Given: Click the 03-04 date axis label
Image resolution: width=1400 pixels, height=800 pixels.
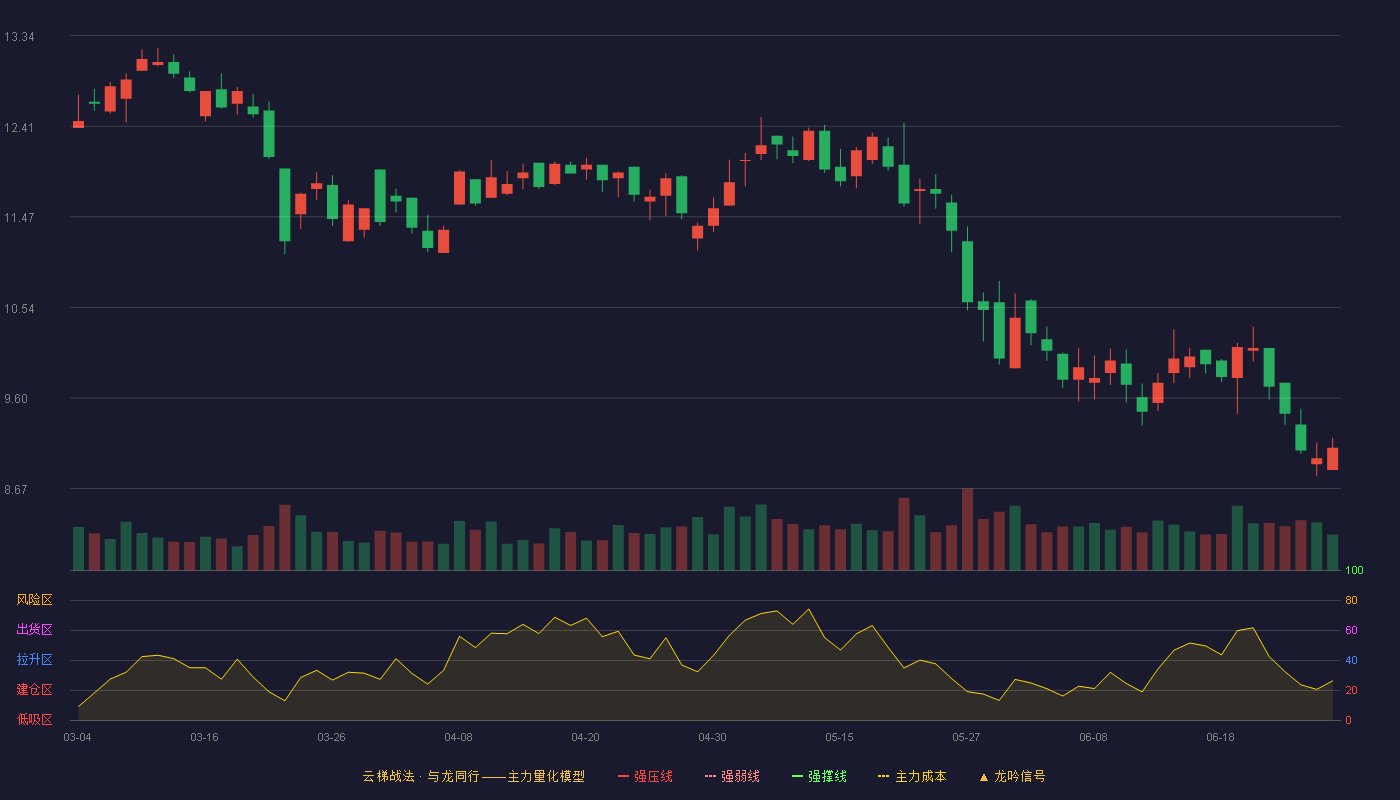Looking at the screenshot, I should coord(78,737).
